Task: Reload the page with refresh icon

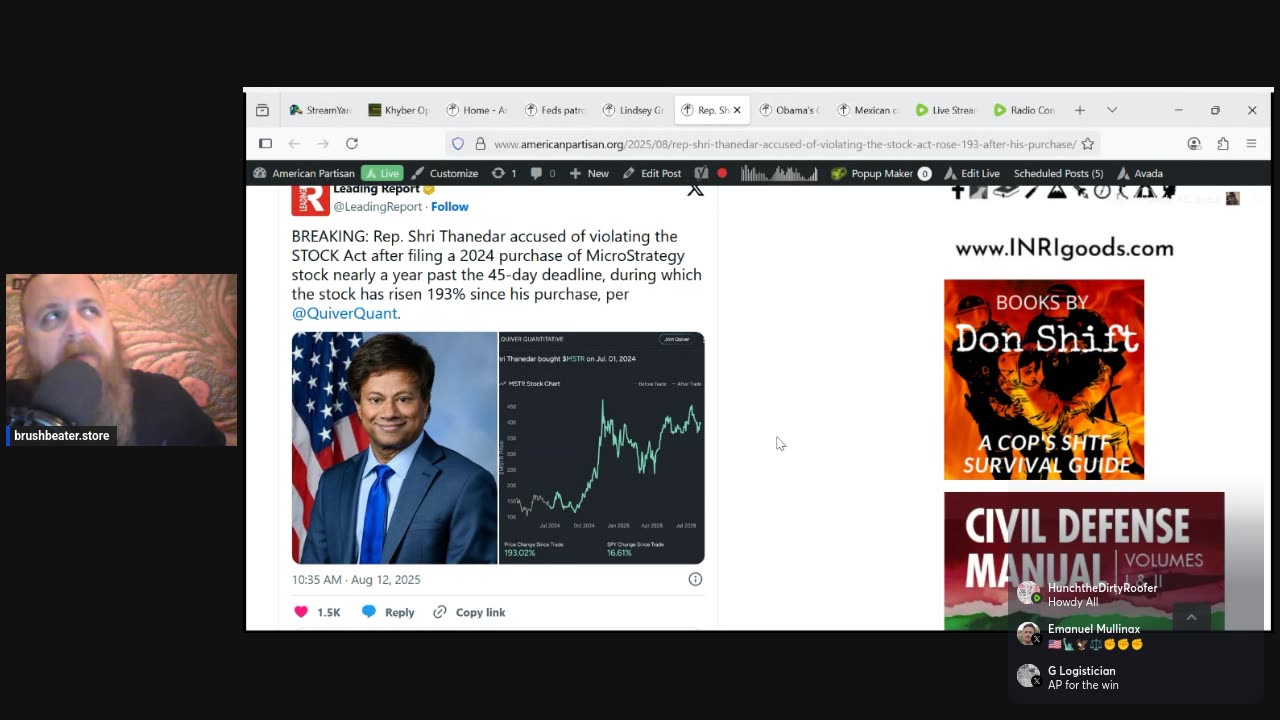Action: click(352, 144)
